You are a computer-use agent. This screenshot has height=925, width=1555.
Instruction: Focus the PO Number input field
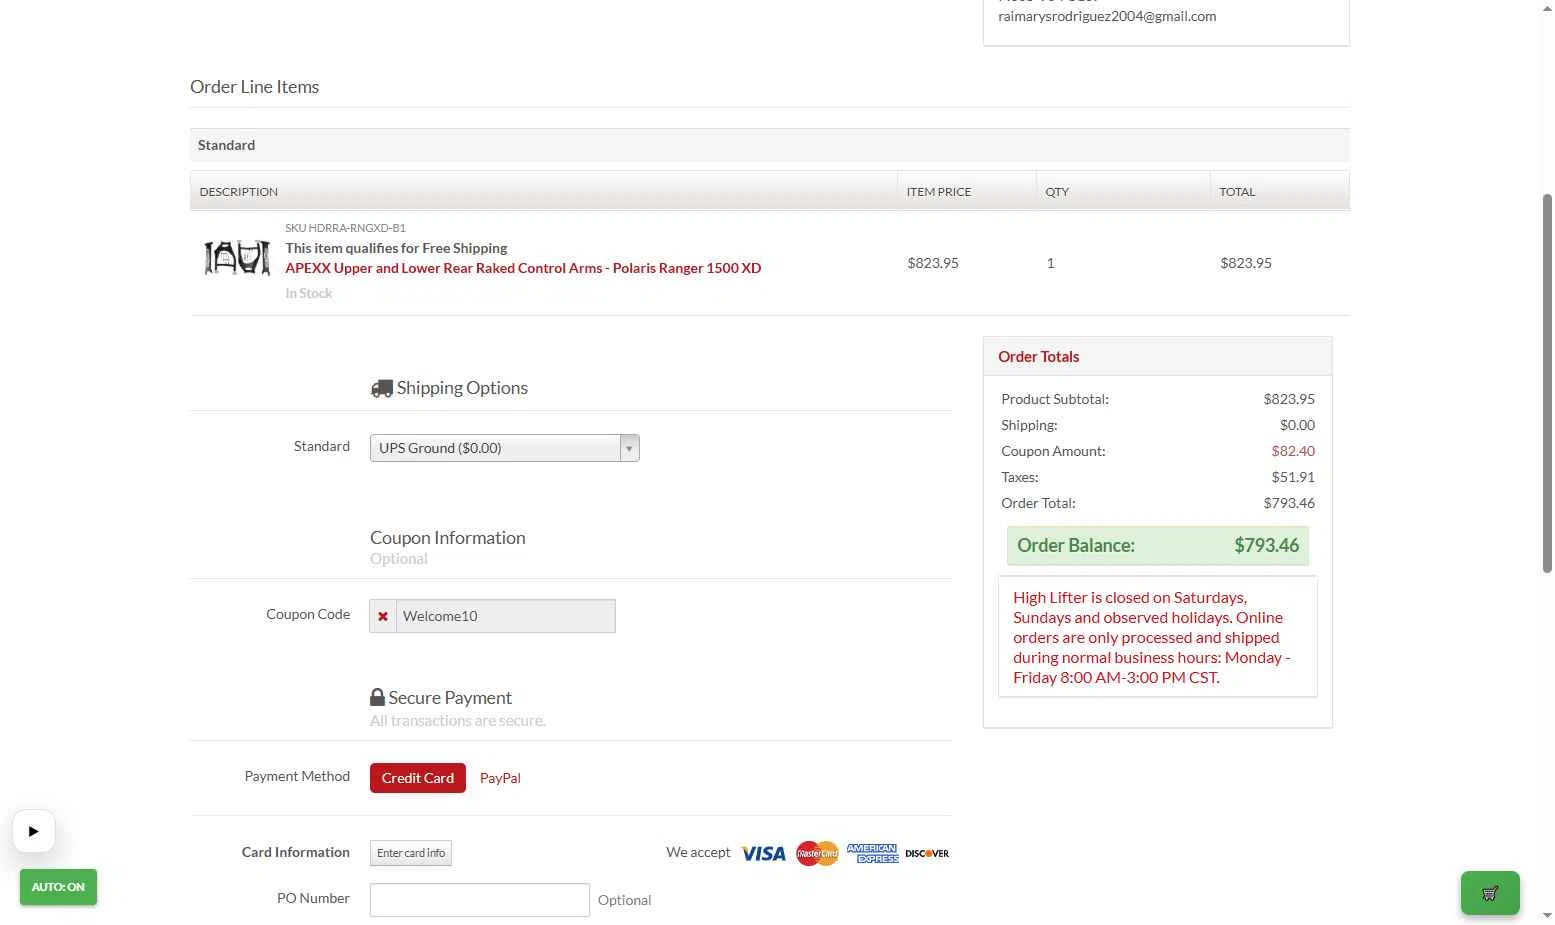click(x=480, y=900)
